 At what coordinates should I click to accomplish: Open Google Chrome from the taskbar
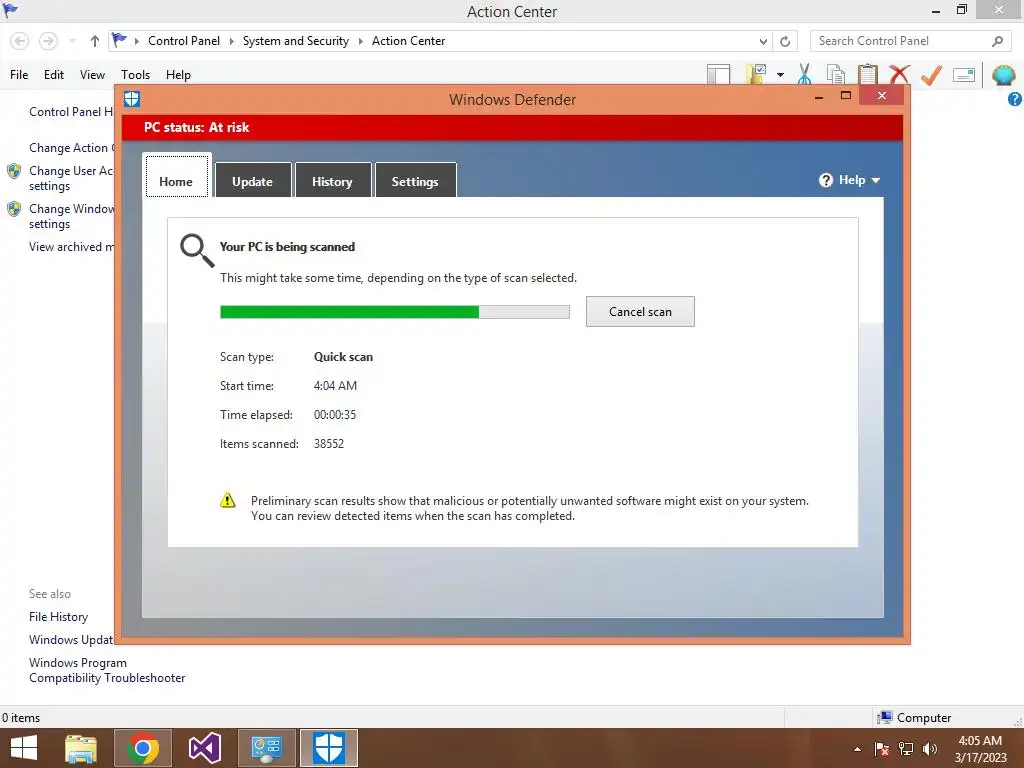pos(143,748)
